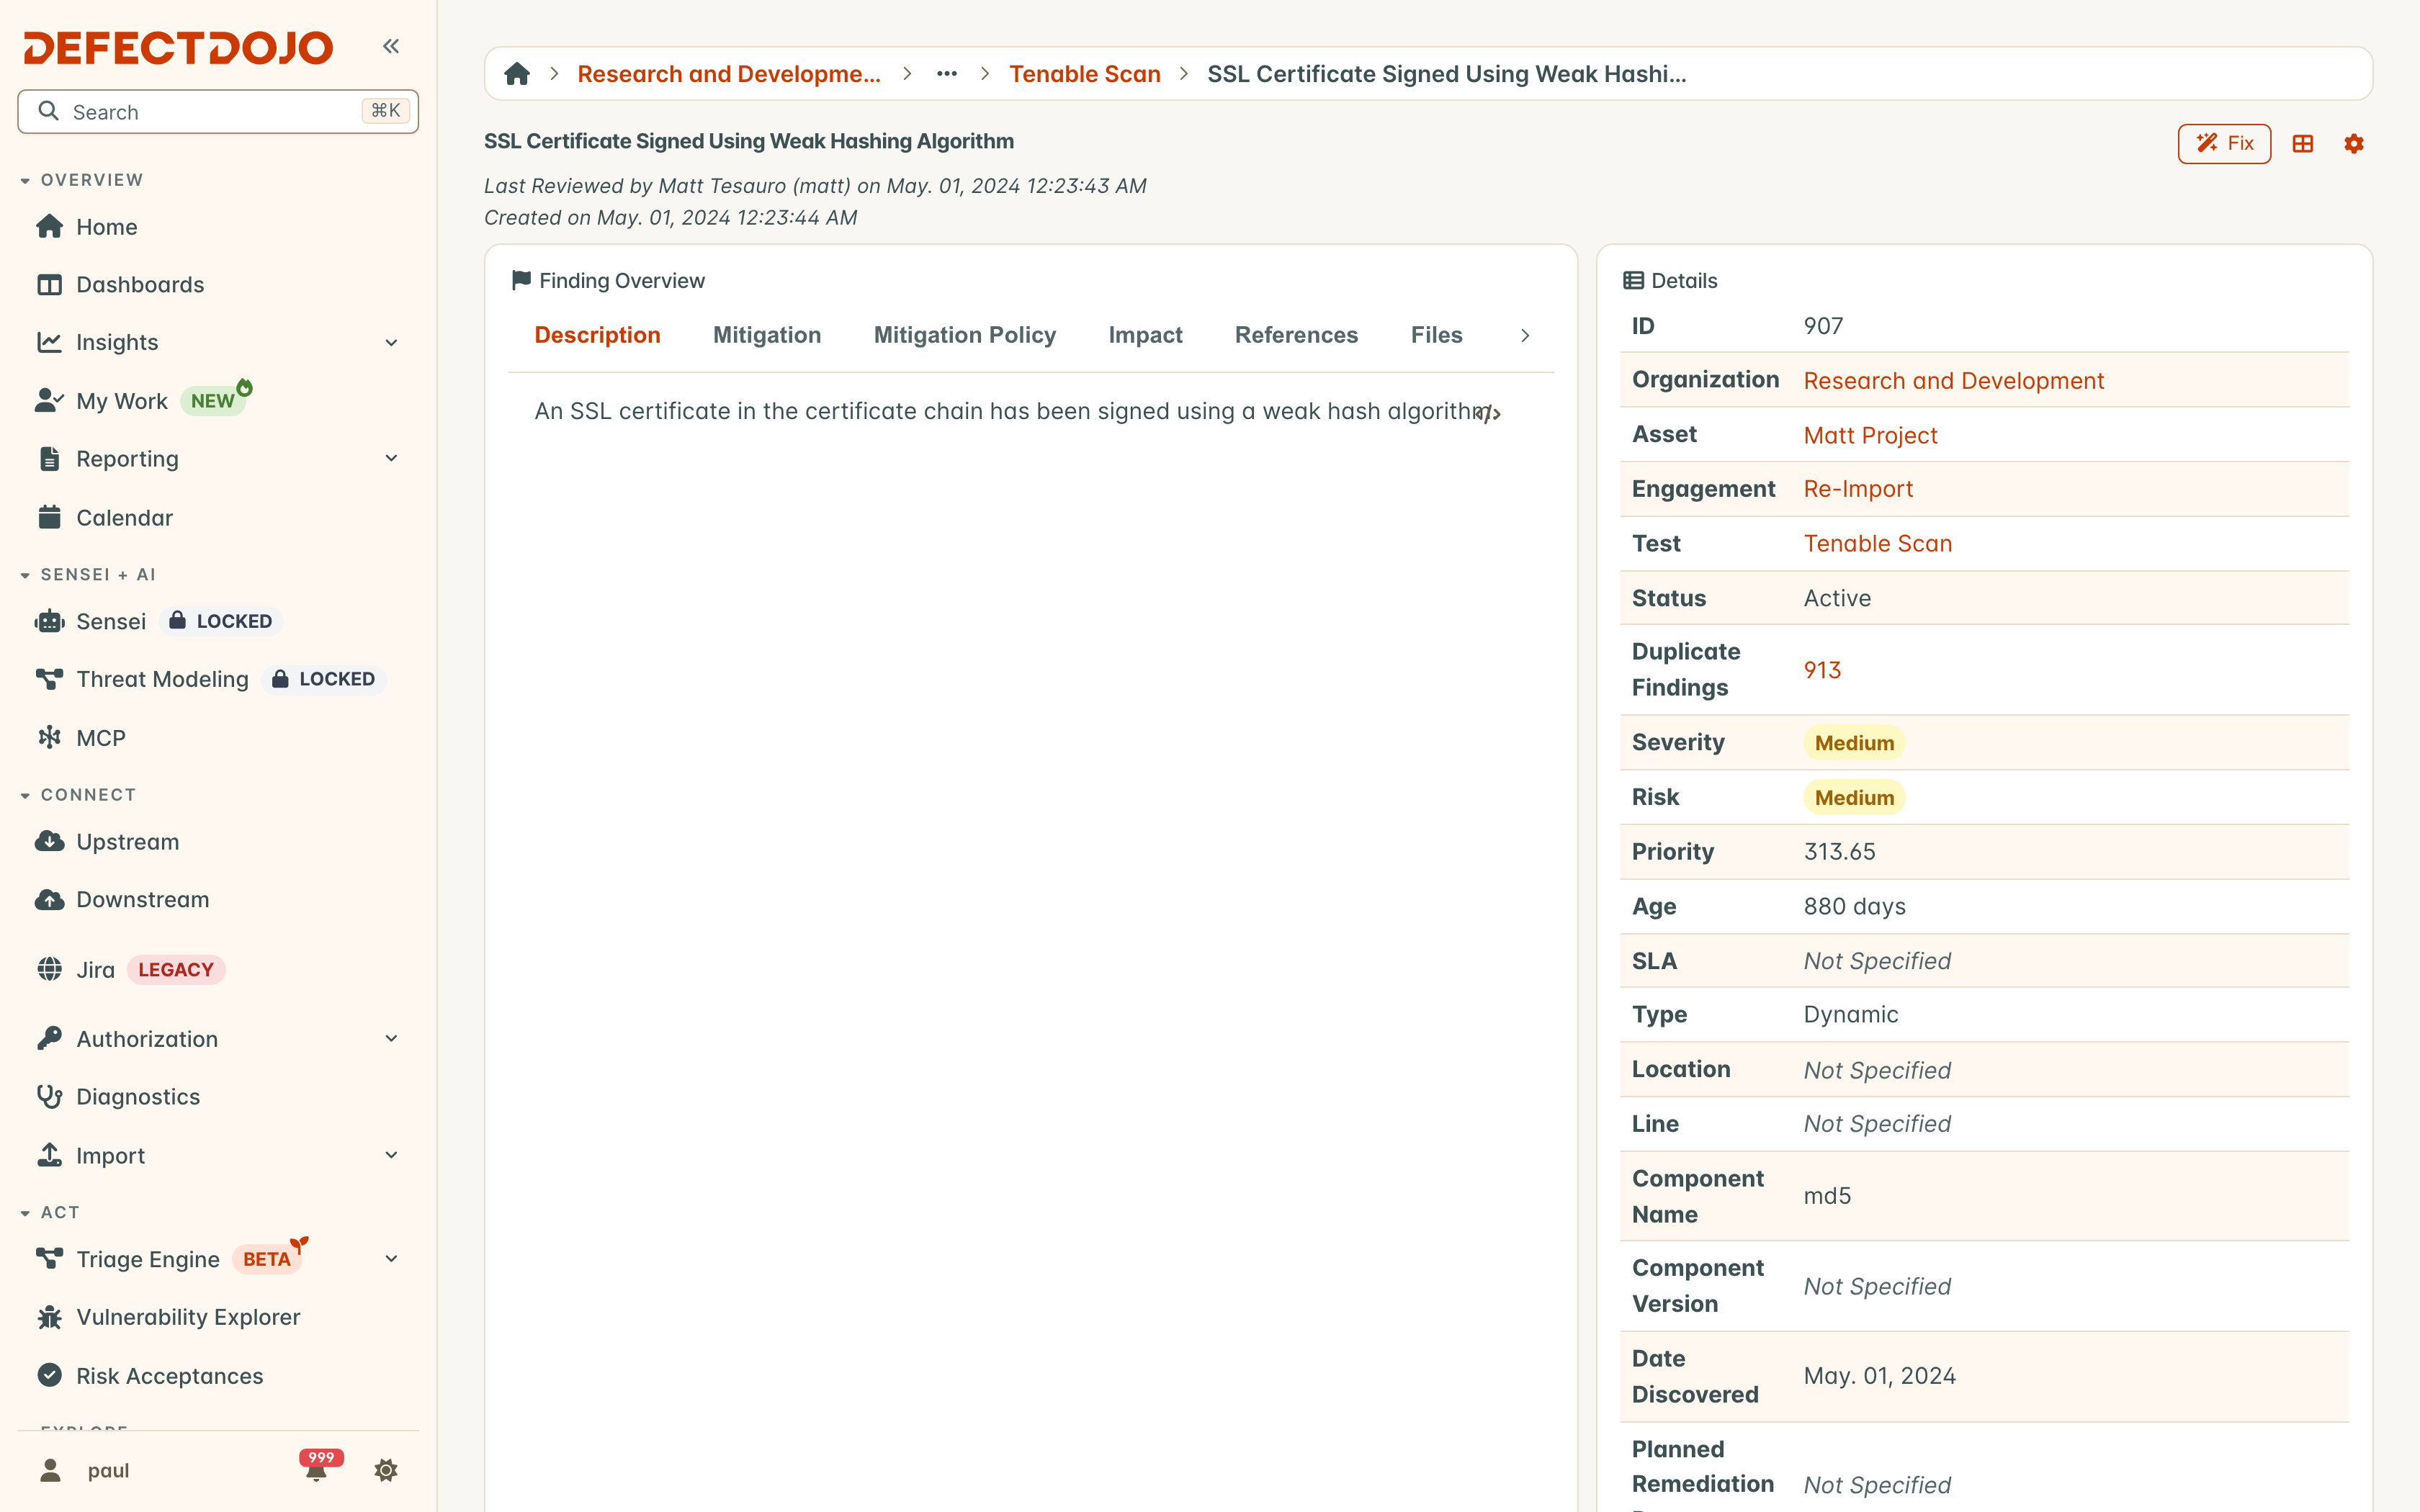The height and width of the screenshot is (1512, 2420).
Task: Collapse the OVERVIEW section header
Action: point(82,180)
